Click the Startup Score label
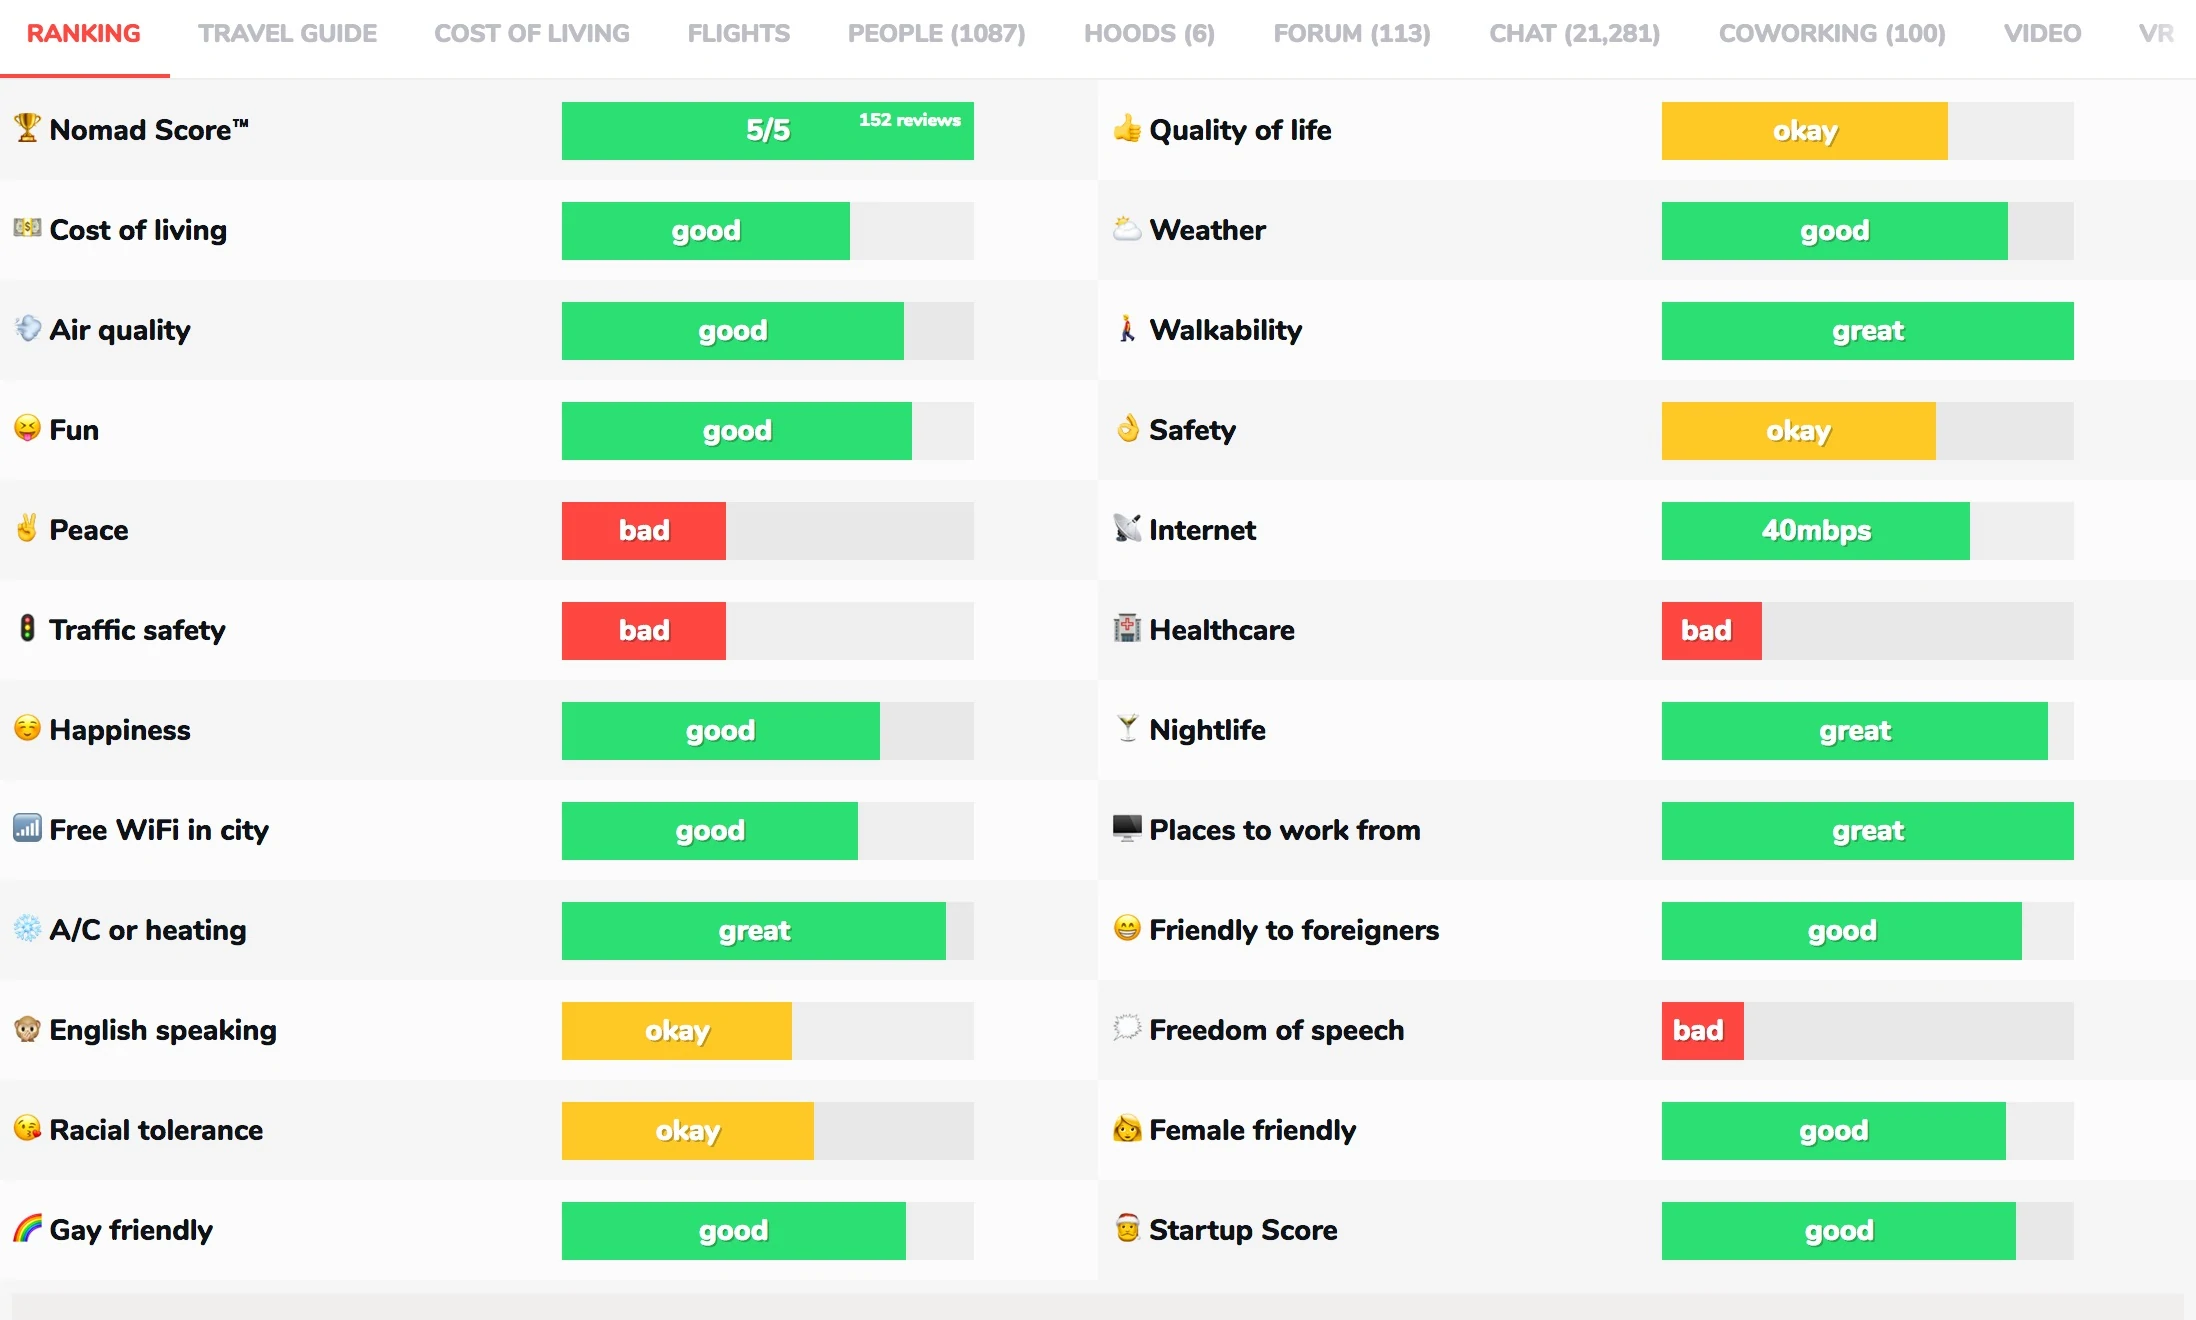Screen dimensions: 2196x1320 (x=1243, y=1230)
